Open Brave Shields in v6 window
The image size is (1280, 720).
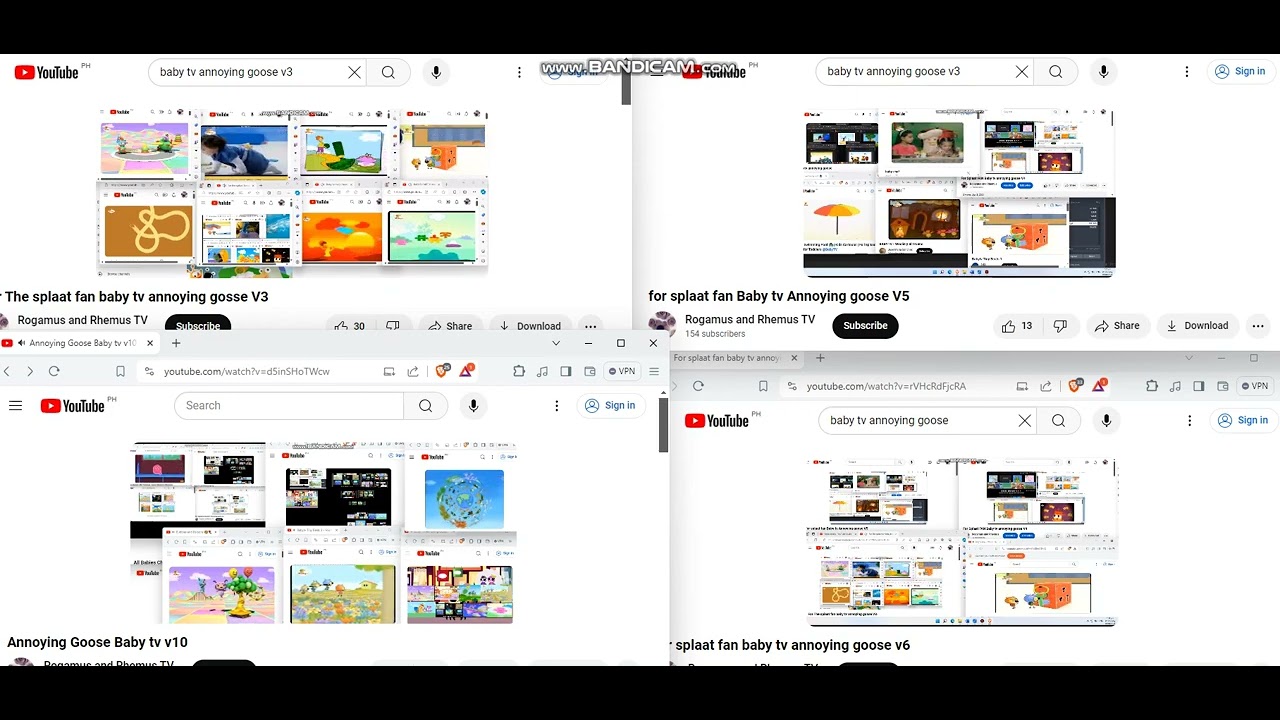1075,386
